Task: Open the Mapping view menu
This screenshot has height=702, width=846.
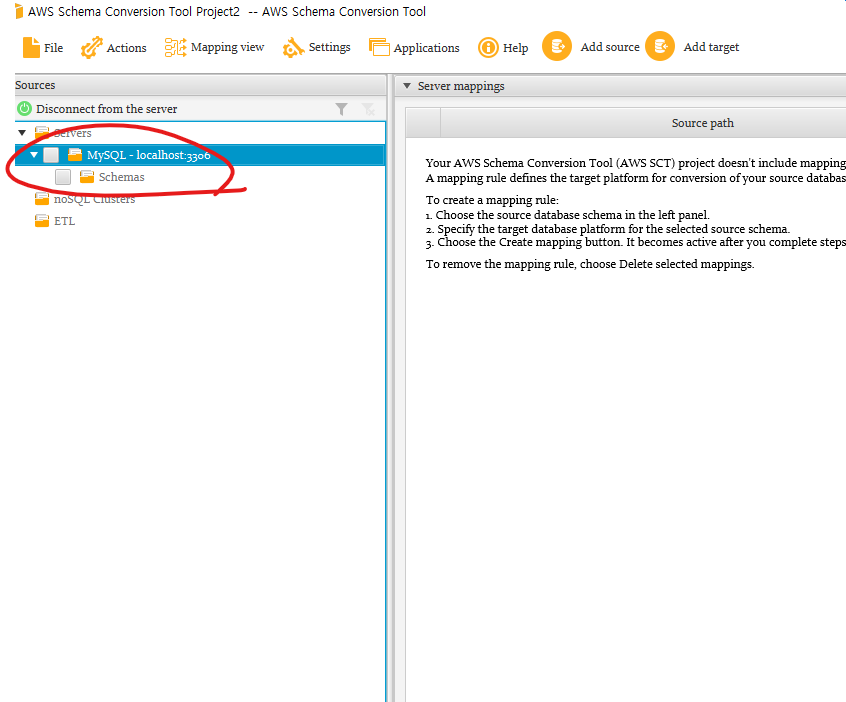Action: 214,47
